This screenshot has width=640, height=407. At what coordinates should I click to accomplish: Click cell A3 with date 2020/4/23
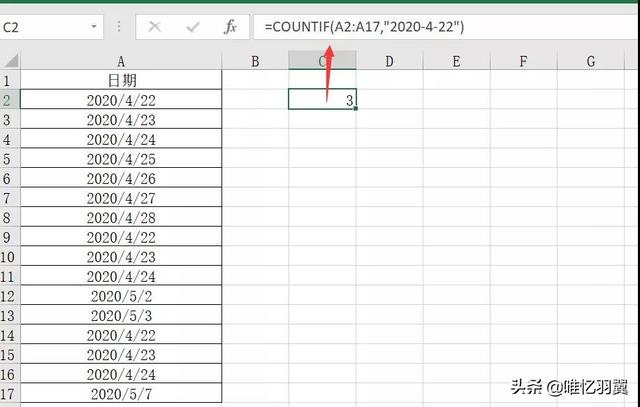(121, 119)
